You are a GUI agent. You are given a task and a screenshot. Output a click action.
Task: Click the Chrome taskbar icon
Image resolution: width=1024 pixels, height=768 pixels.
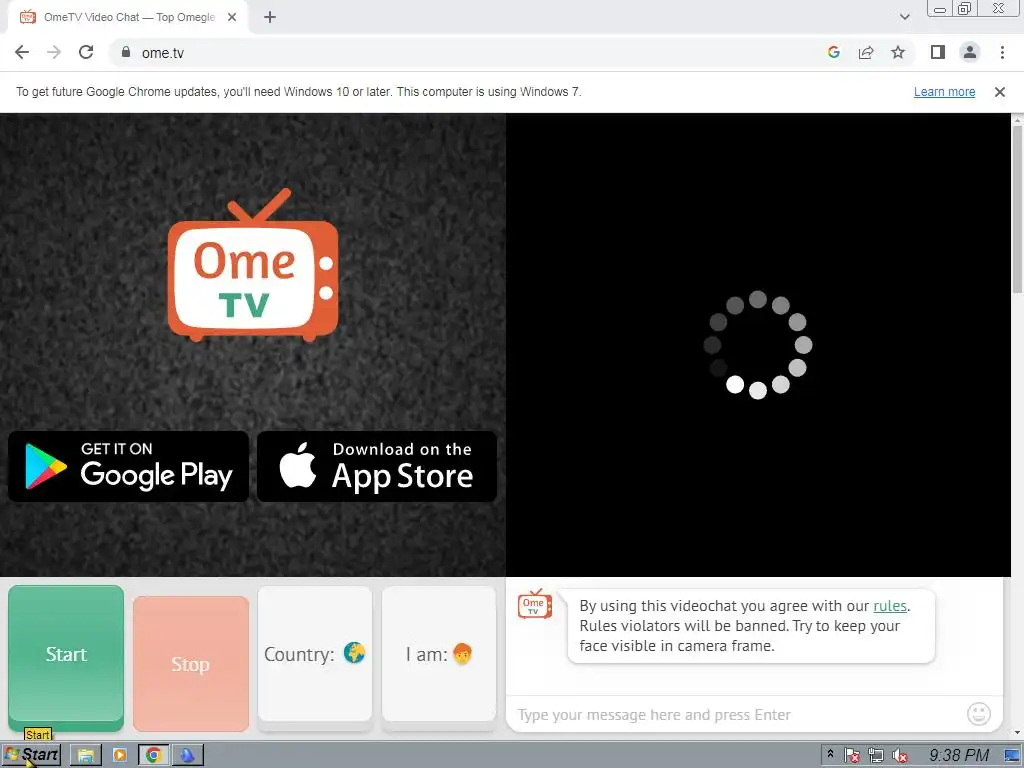coord(153,756)
